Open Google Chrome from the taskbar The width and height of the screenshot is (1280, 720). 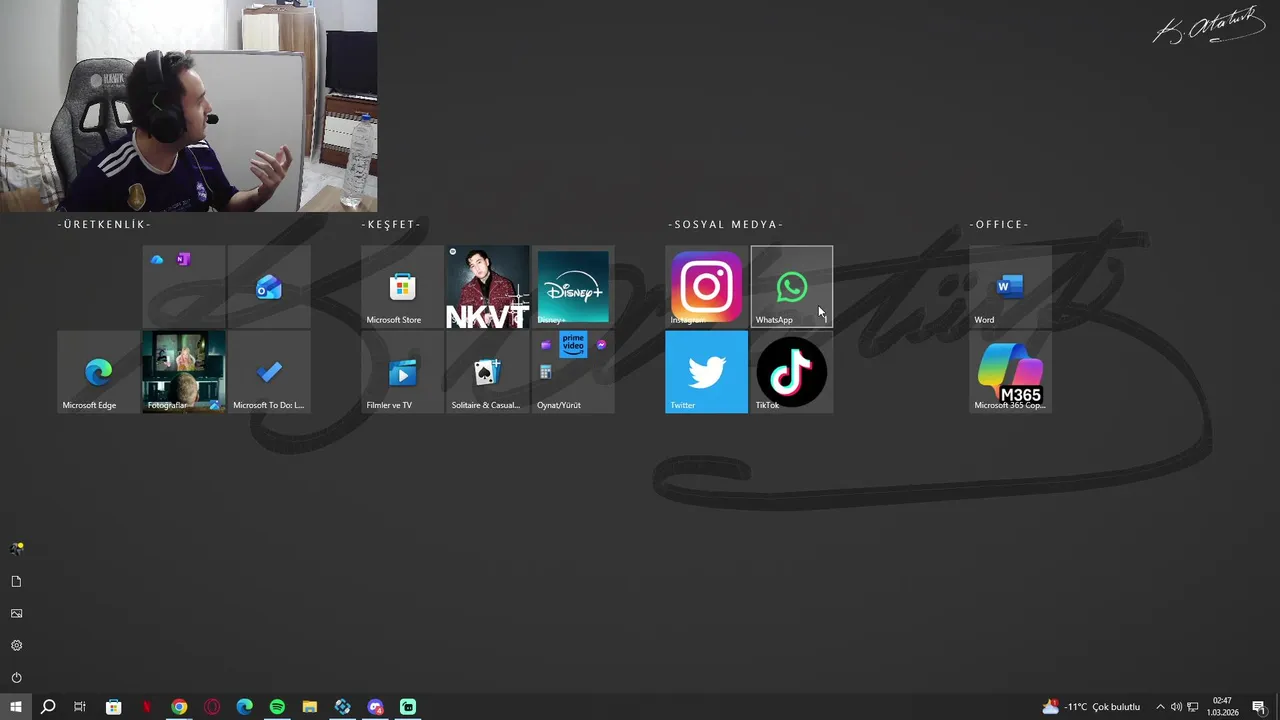point(179,707)
